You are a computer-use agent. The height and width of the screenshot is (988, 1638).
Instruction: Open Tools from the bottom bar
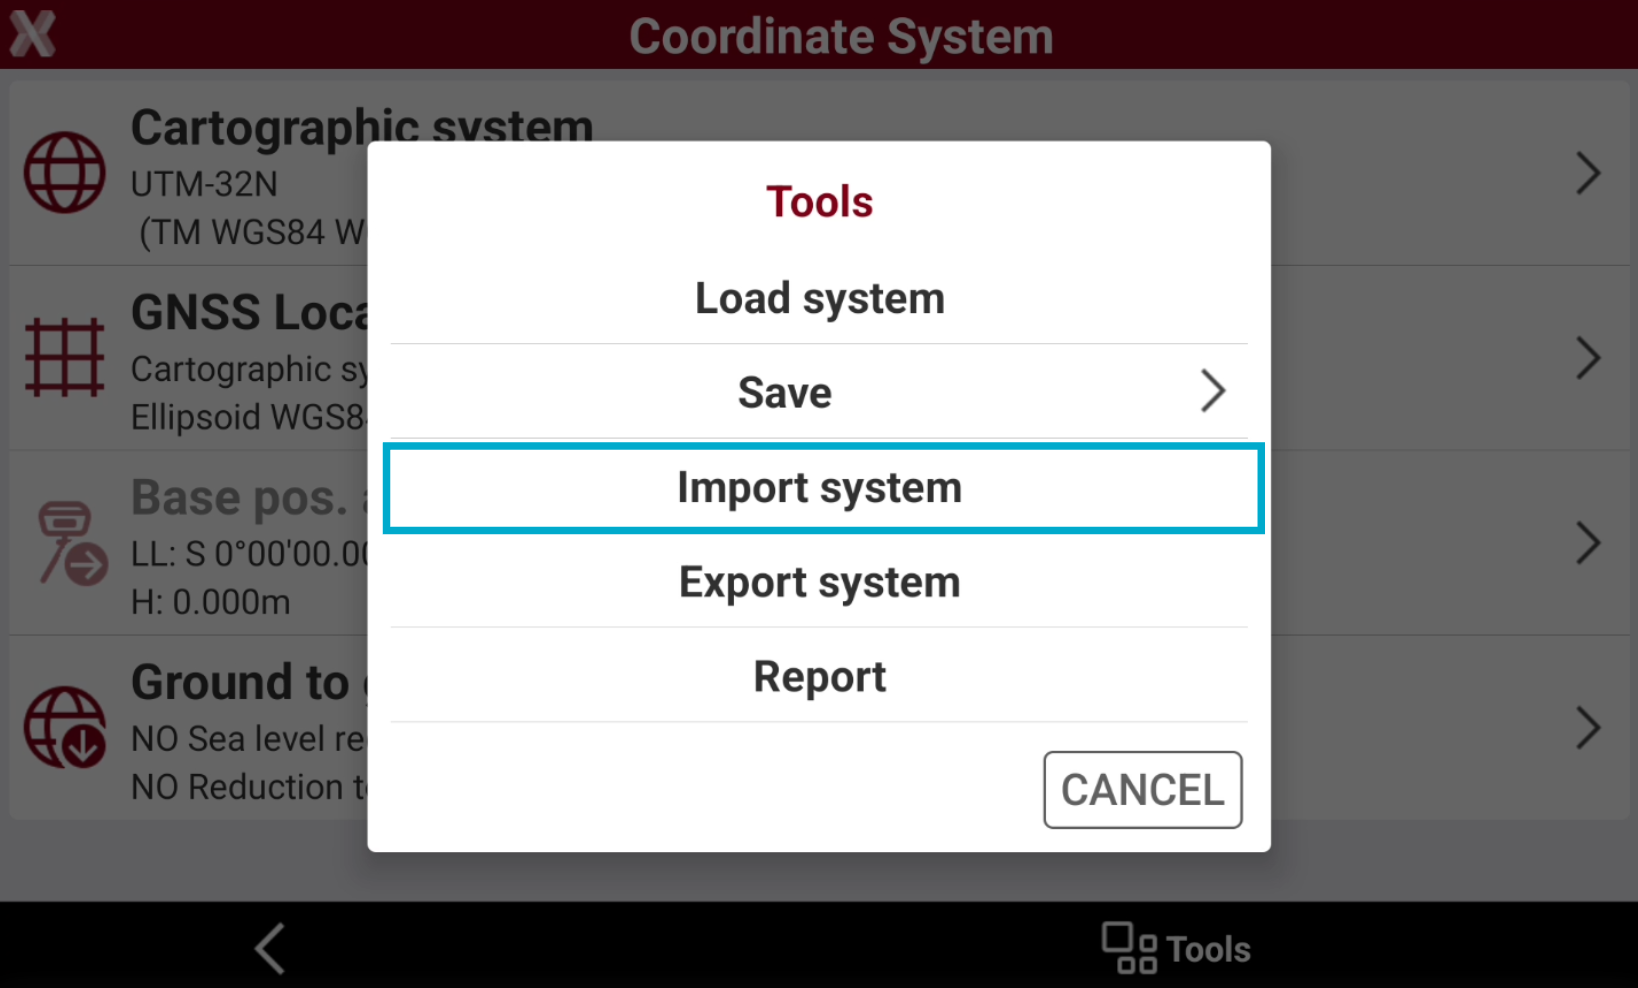coord(1176,948)
